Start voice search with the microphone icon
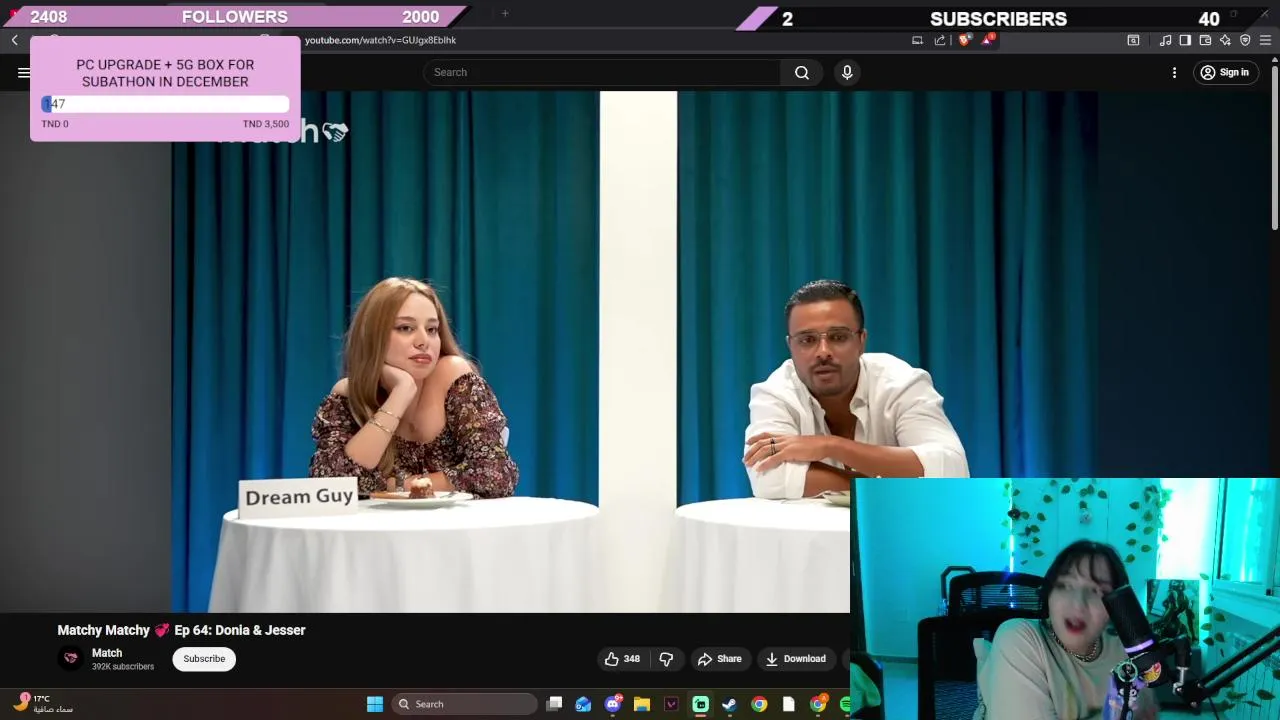 click(847, 72)
